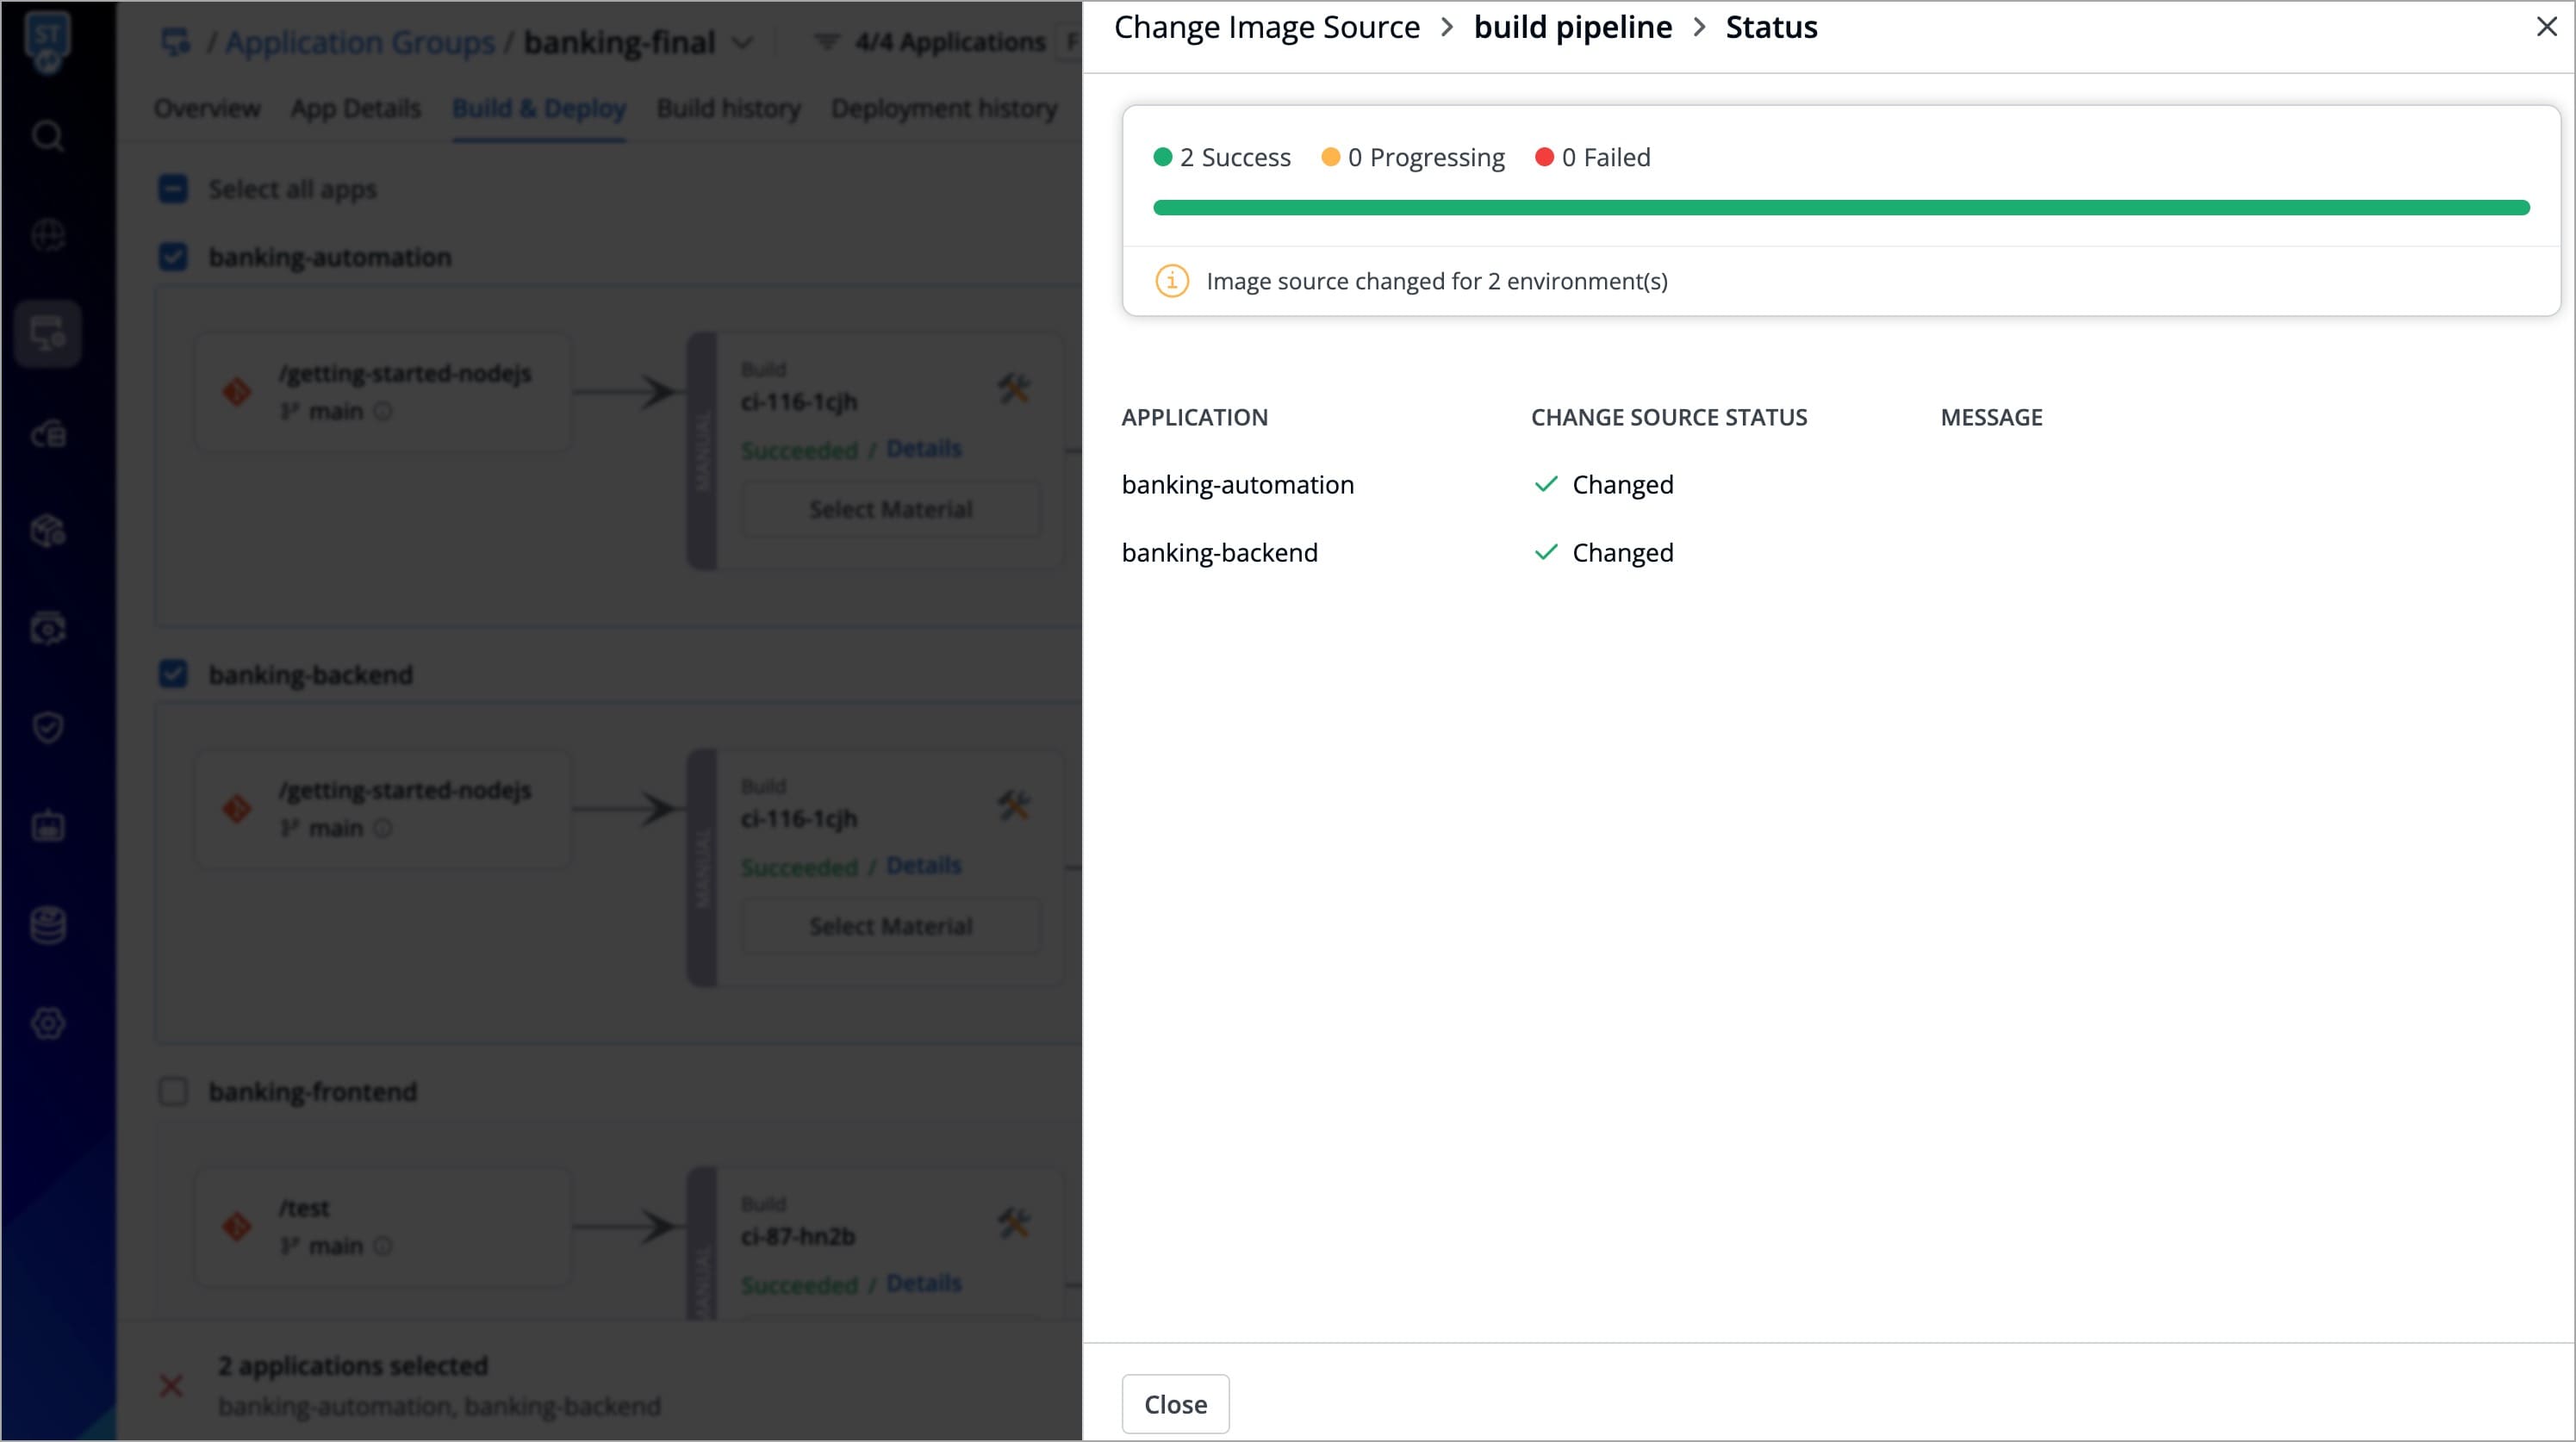Click the stacked database icon in sidebar

[47, 925]
